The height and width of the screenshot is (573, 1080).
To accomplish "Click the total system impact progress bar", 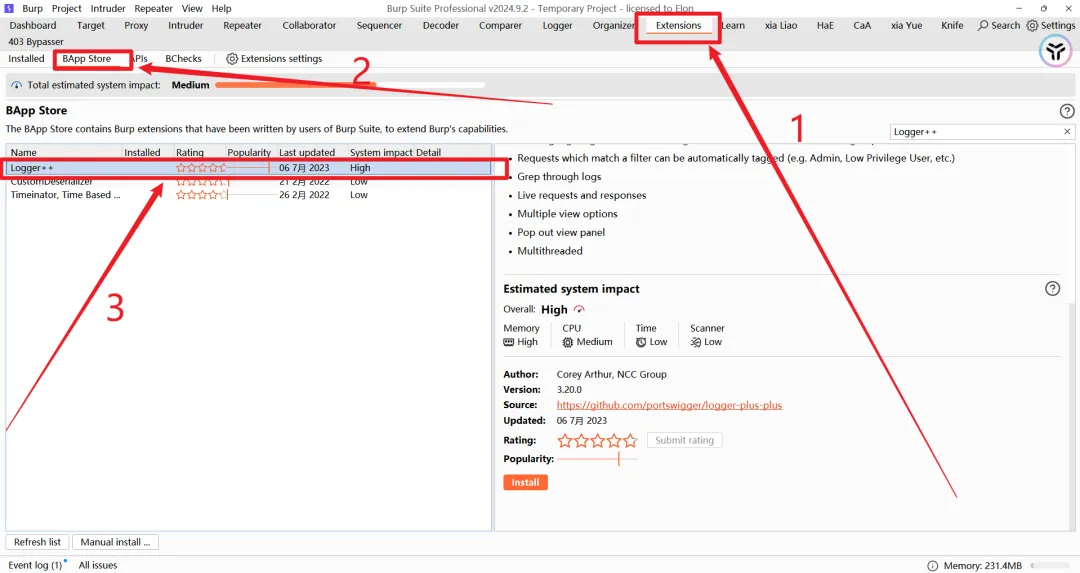I will pos(349,85).
